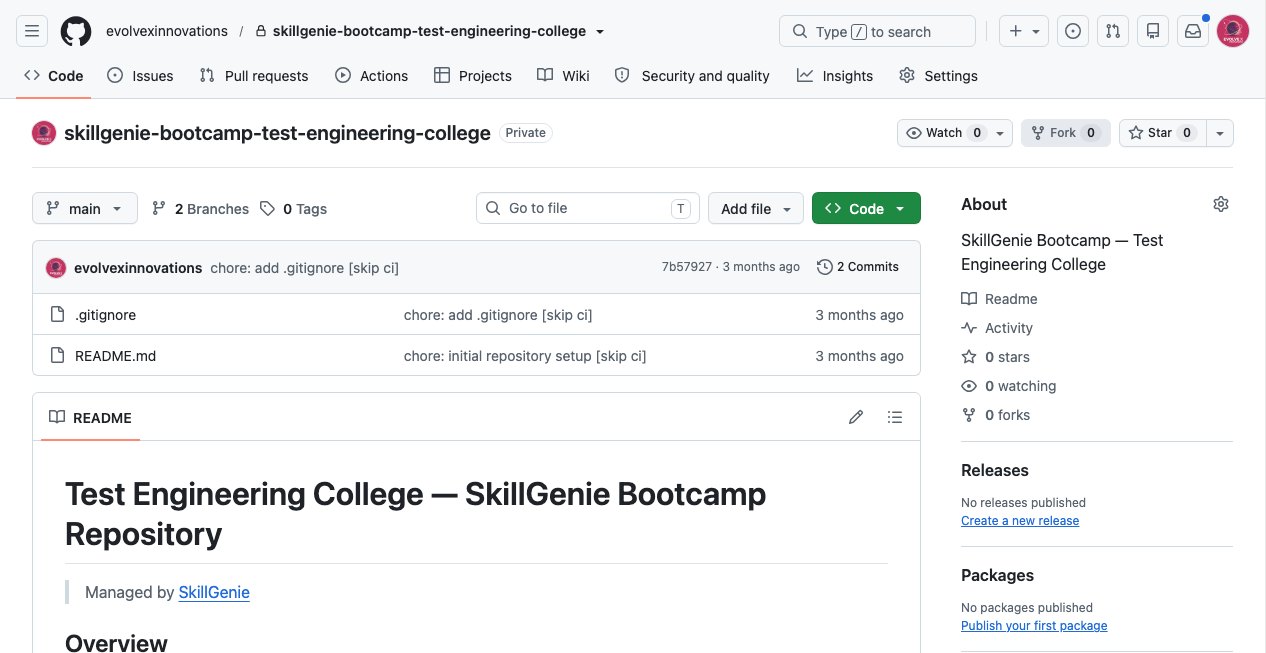Open the Readme link in About sidebar
The height and width of the screenshot is (653, 1266).
pos(1000,299)
